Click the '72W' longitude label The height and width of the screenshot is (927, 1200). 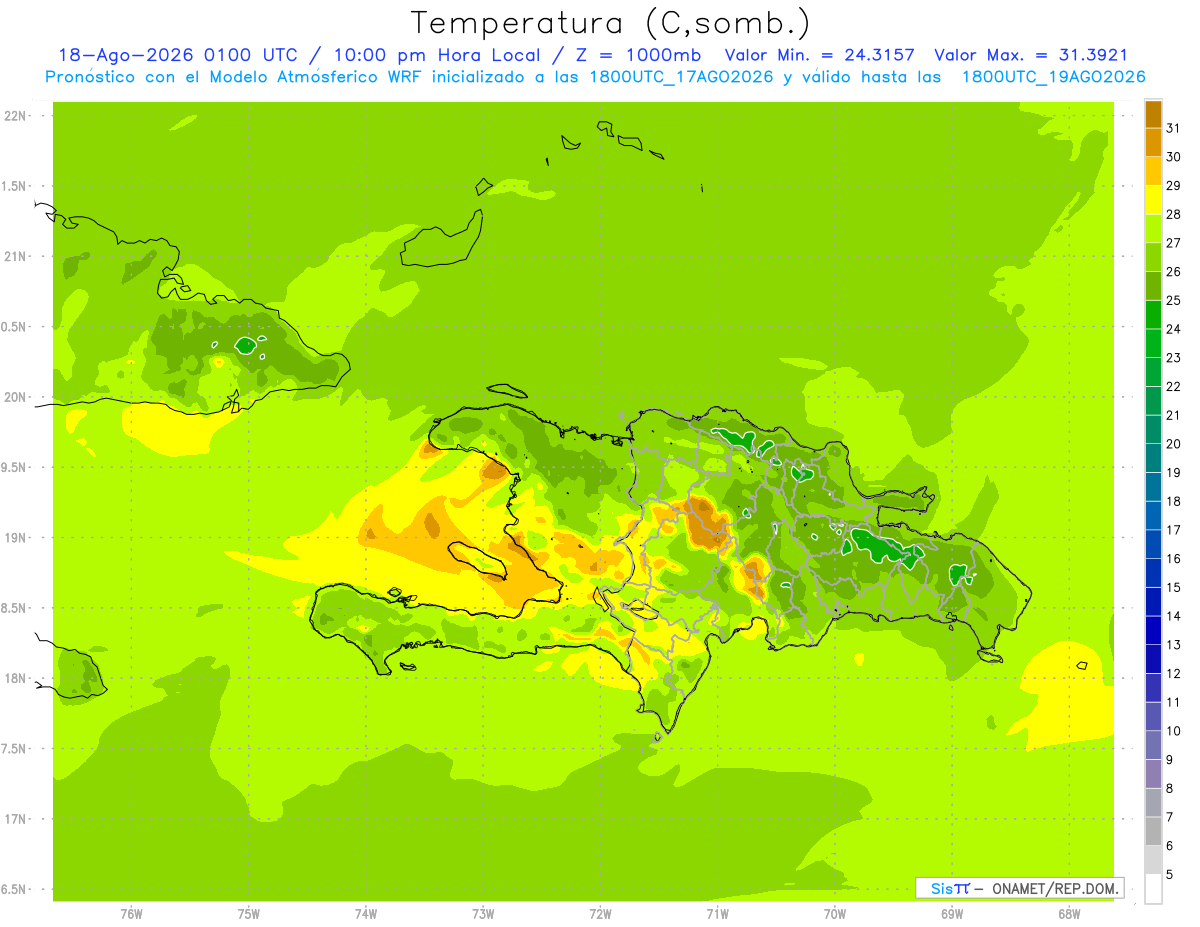tap(600, 914)
